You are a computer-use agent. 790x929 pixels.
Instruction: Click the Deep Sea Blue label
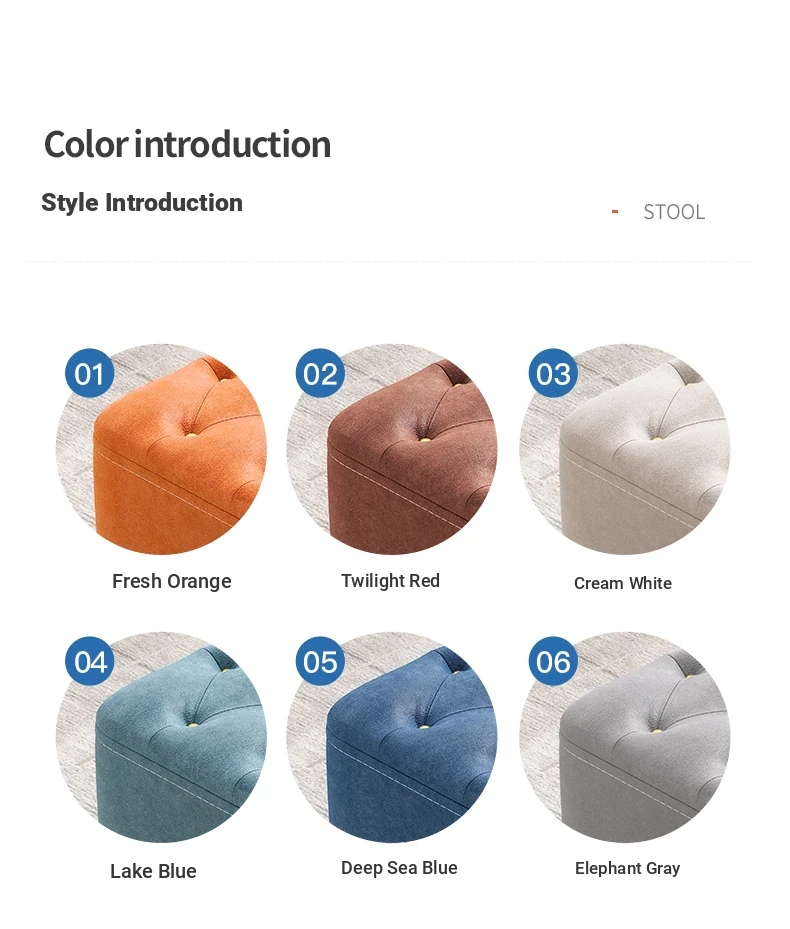tap(399, 868)
